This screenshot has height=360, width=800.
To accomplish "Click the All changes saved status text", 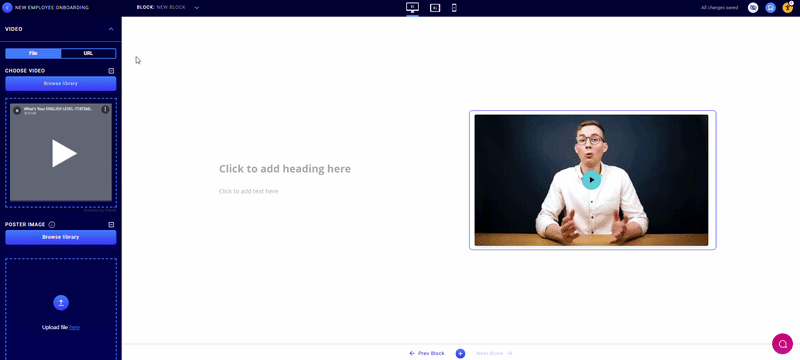I will (719, 8).
